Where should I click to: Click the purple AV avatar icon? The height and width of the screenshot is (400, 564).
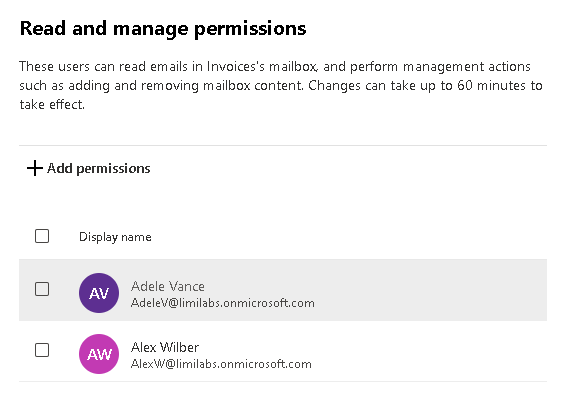(99, 293)
